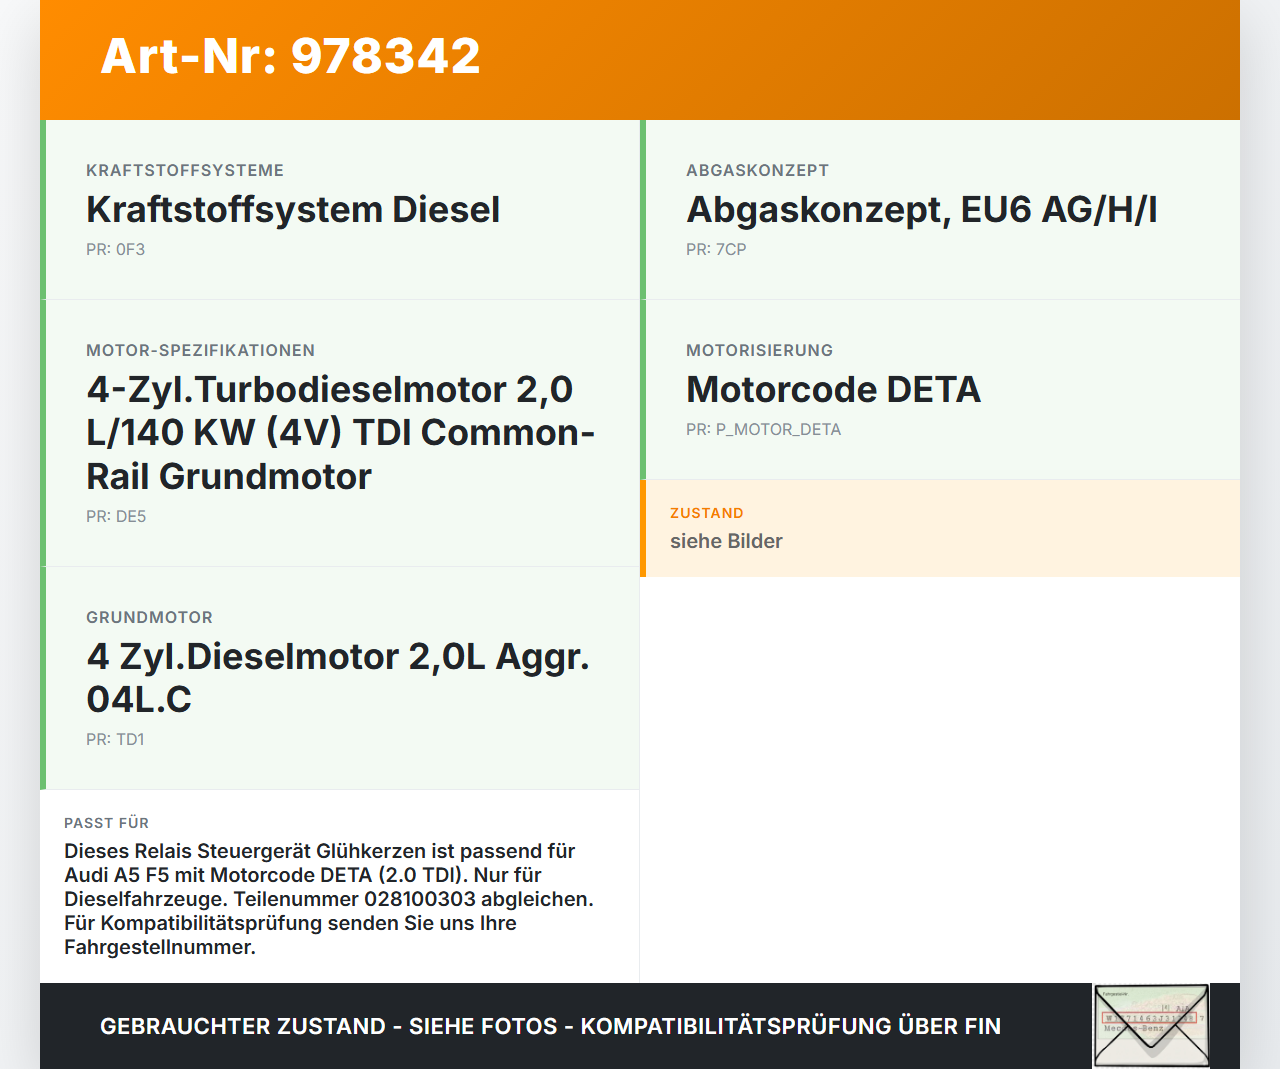Click the MOTORISIERUNG section heading
Screen dimensions: 1280x1070
(759, 350)
